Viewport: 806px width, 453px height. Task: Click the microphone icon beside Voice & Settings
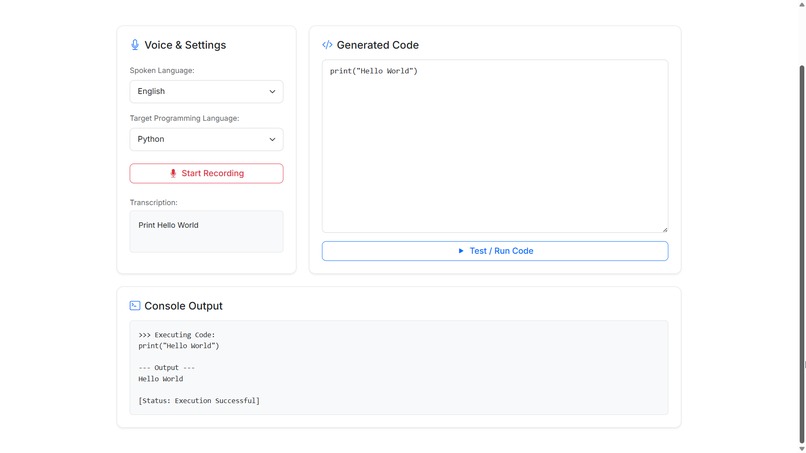(135, 45)
